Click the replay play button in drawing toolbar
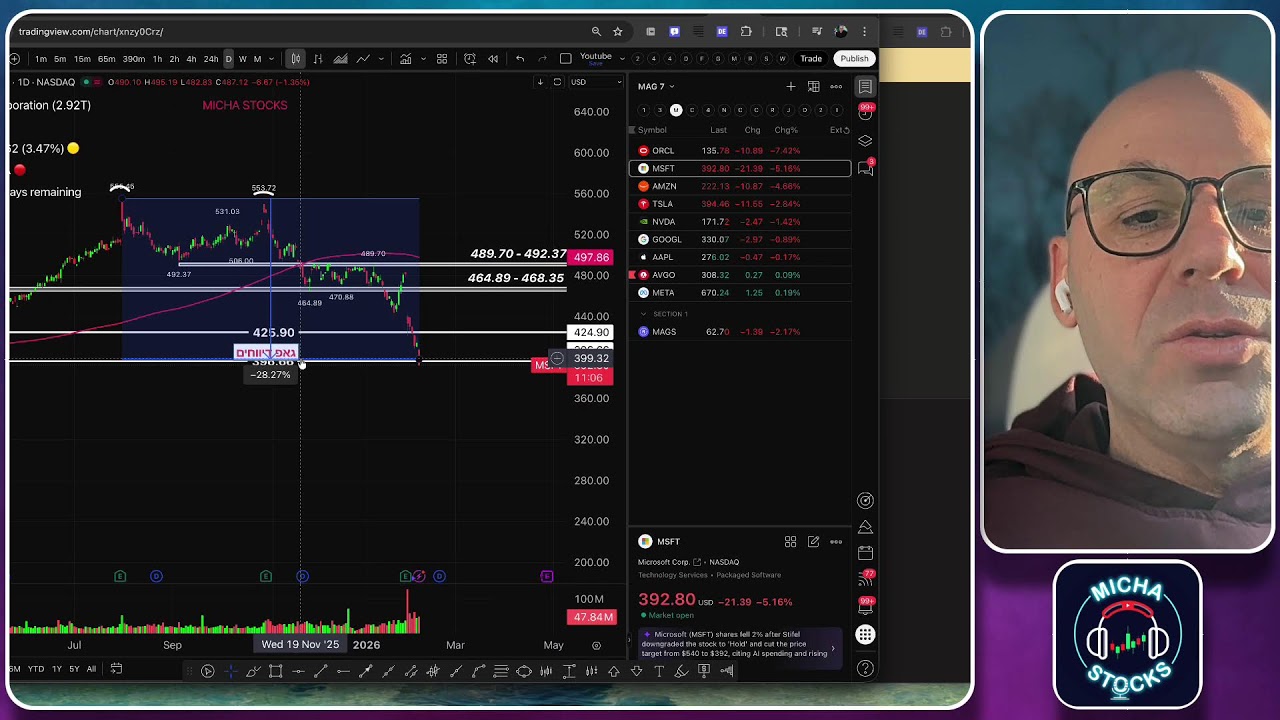Screen dimensions: 1280x720 click(208, 671)
